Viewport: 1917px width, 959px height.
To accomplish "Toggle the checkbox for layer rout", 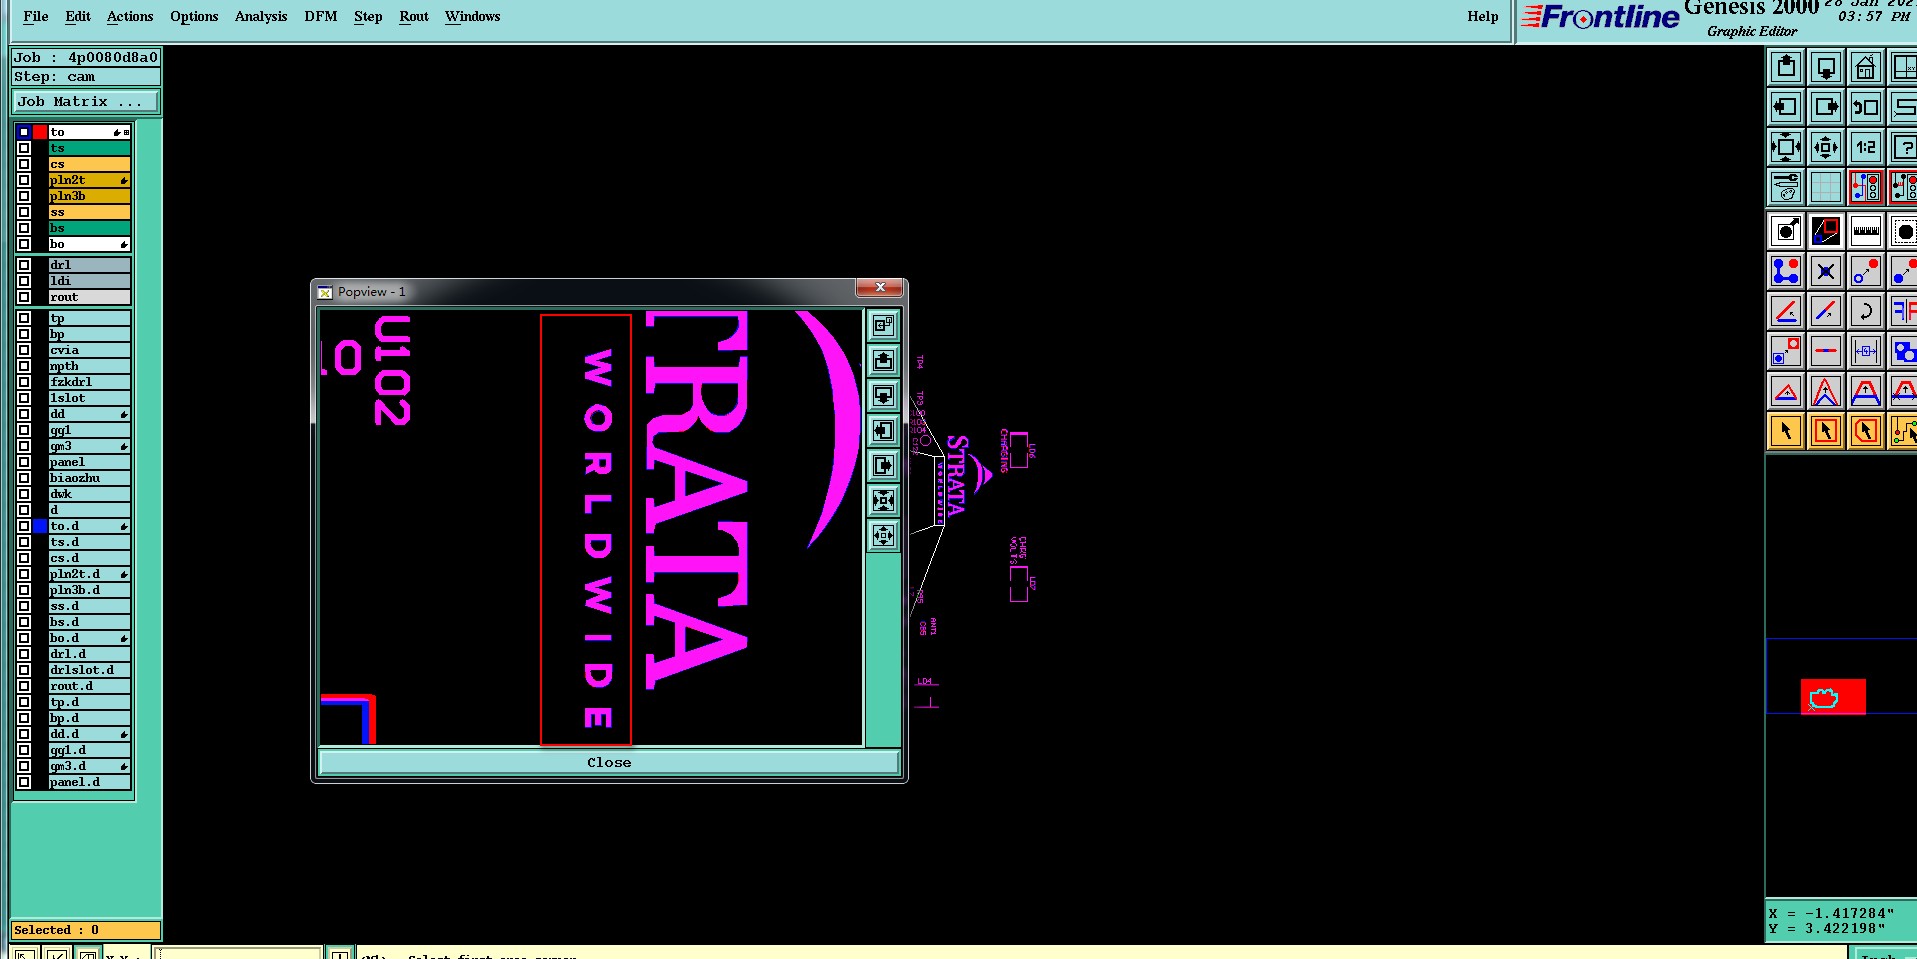I will (24, 297).
